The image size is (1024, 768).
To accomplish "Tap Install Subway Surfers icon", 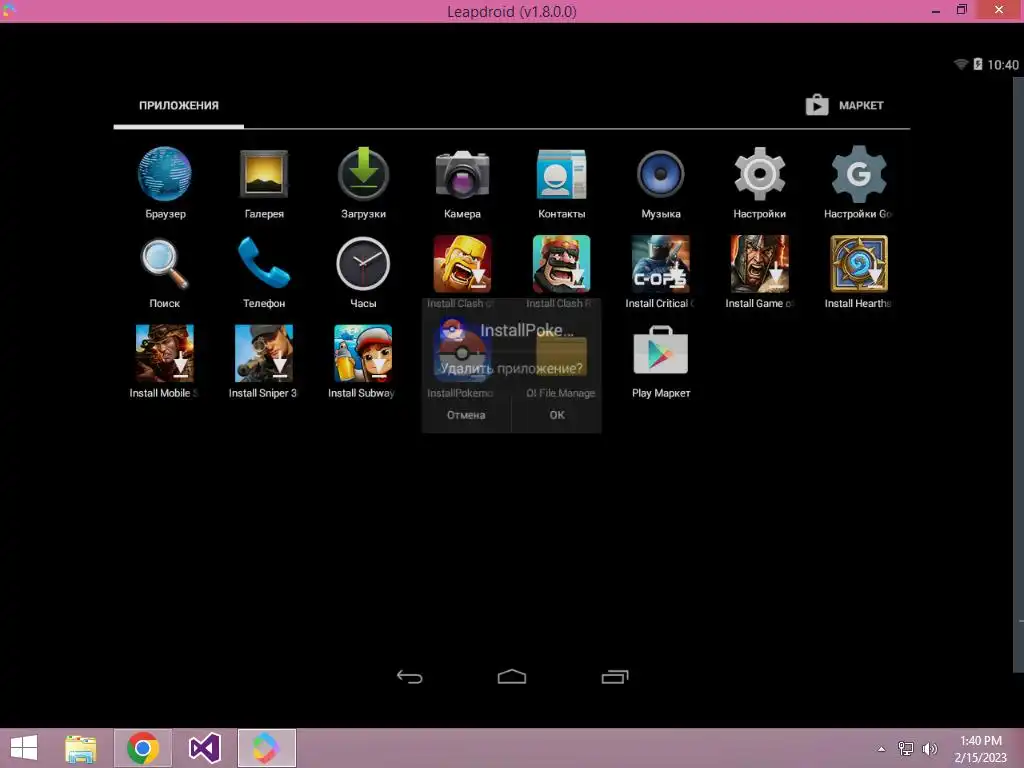I will [363, 353].
